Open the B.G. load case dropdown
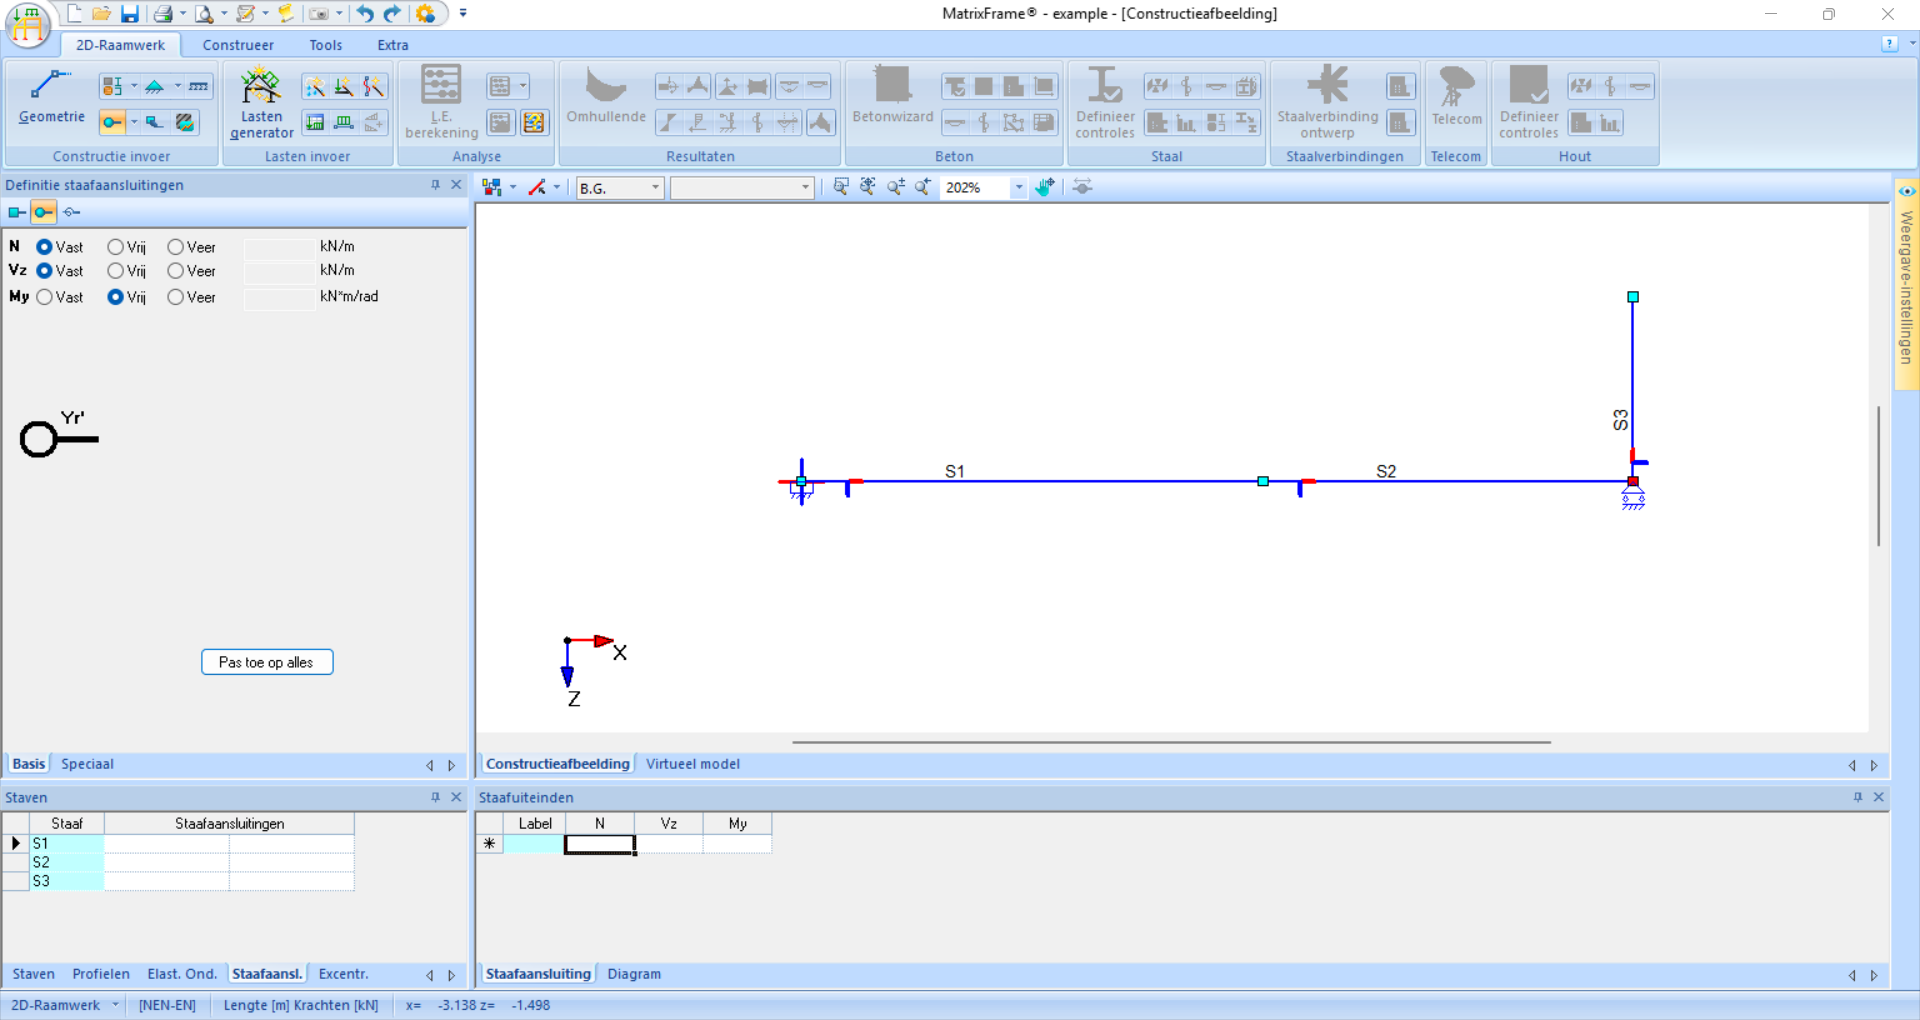 point(655,188)
